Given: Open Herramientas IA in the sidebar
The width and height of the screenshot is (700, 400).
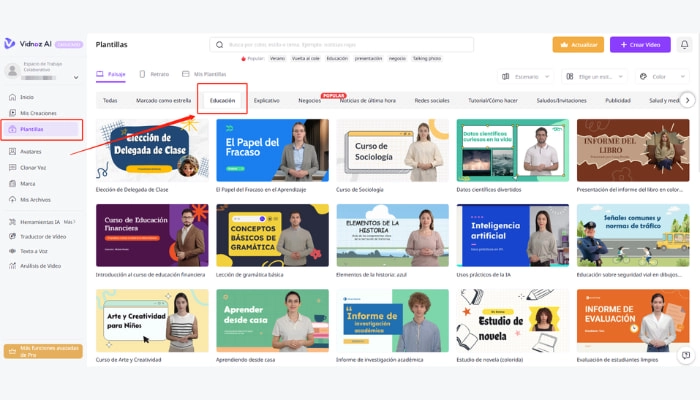Looking at the screenshot, I should coord(40,222).
